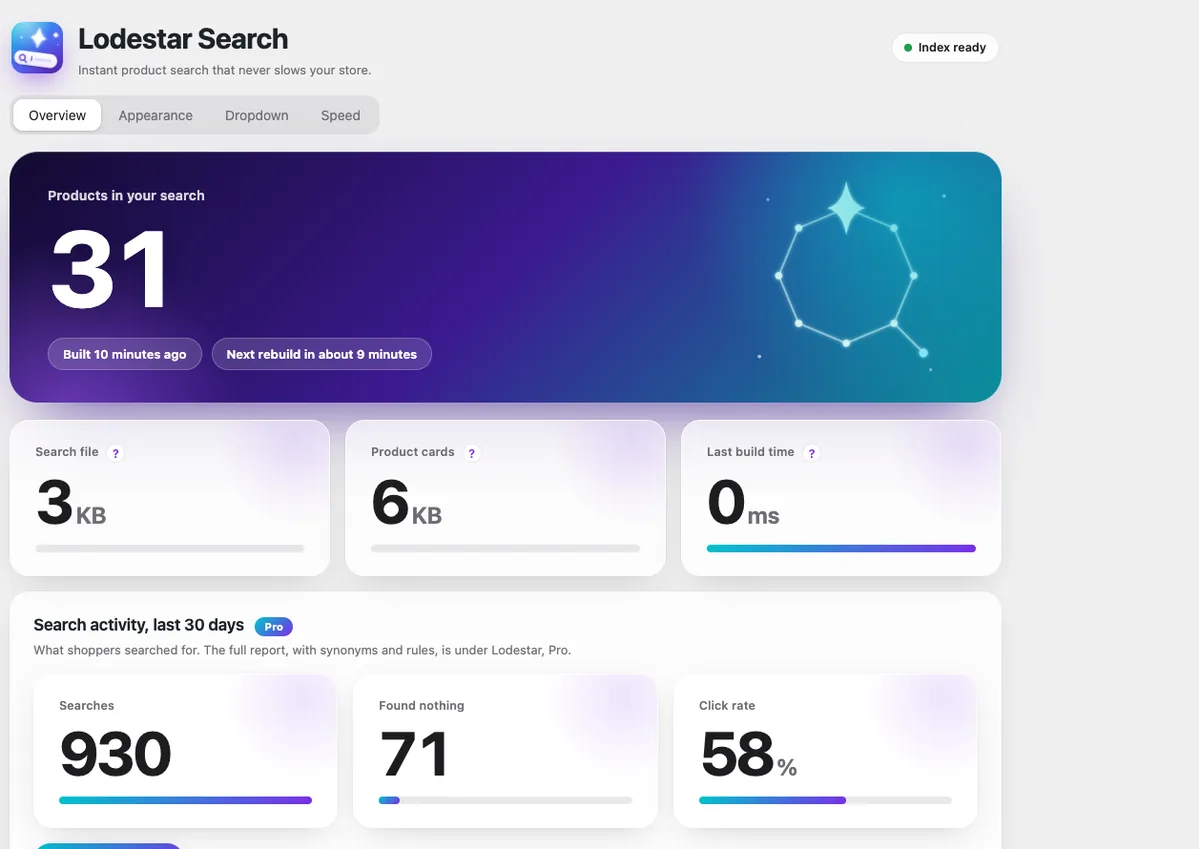Click the tagline 'Instant product search that never slows your store.'
The image size is (1200, 849).
225,70
